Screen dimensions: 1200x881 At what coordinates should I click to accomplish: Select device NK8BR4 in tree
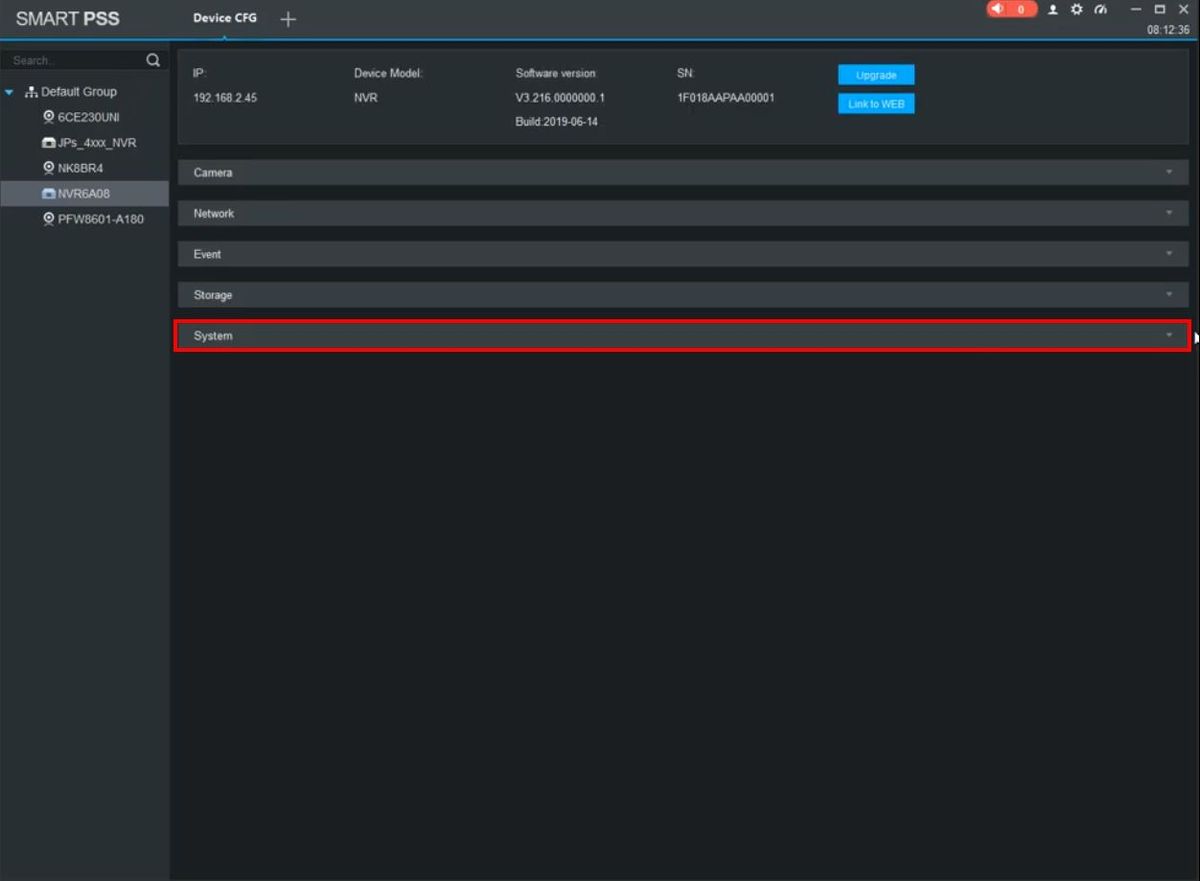click(x=80, y=168)
